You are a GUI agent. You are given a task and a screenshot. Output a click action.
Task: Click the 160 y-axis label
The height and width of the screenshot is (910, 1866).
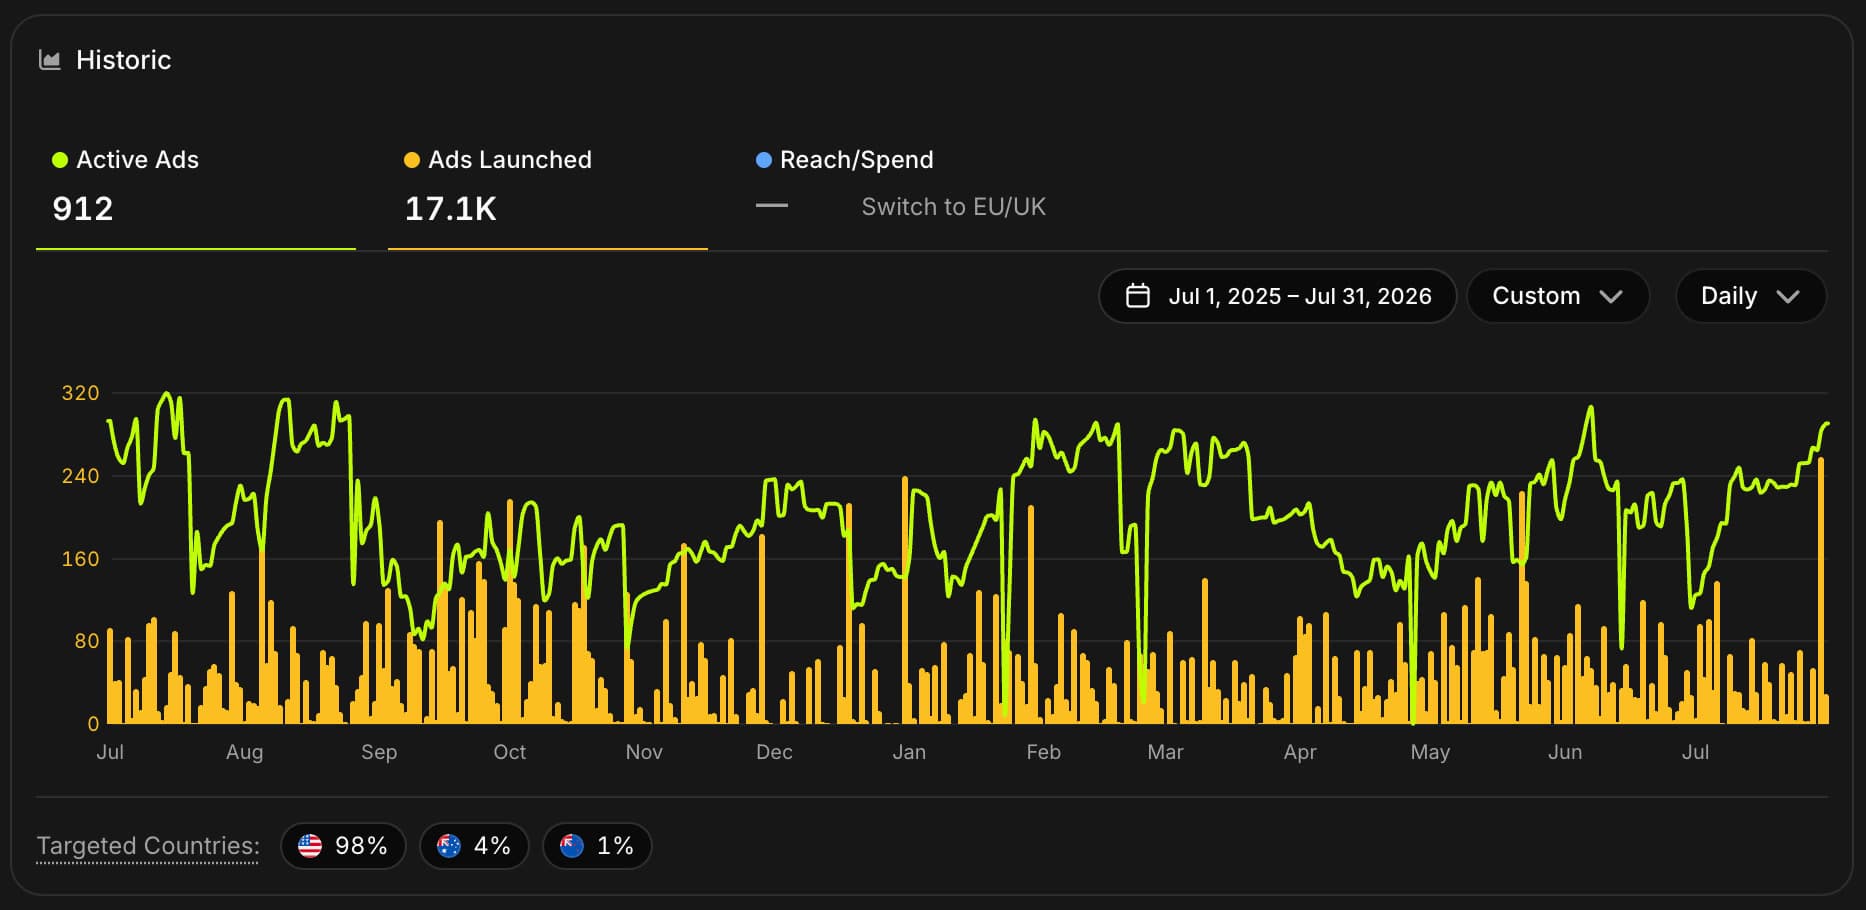pos(81,559)
